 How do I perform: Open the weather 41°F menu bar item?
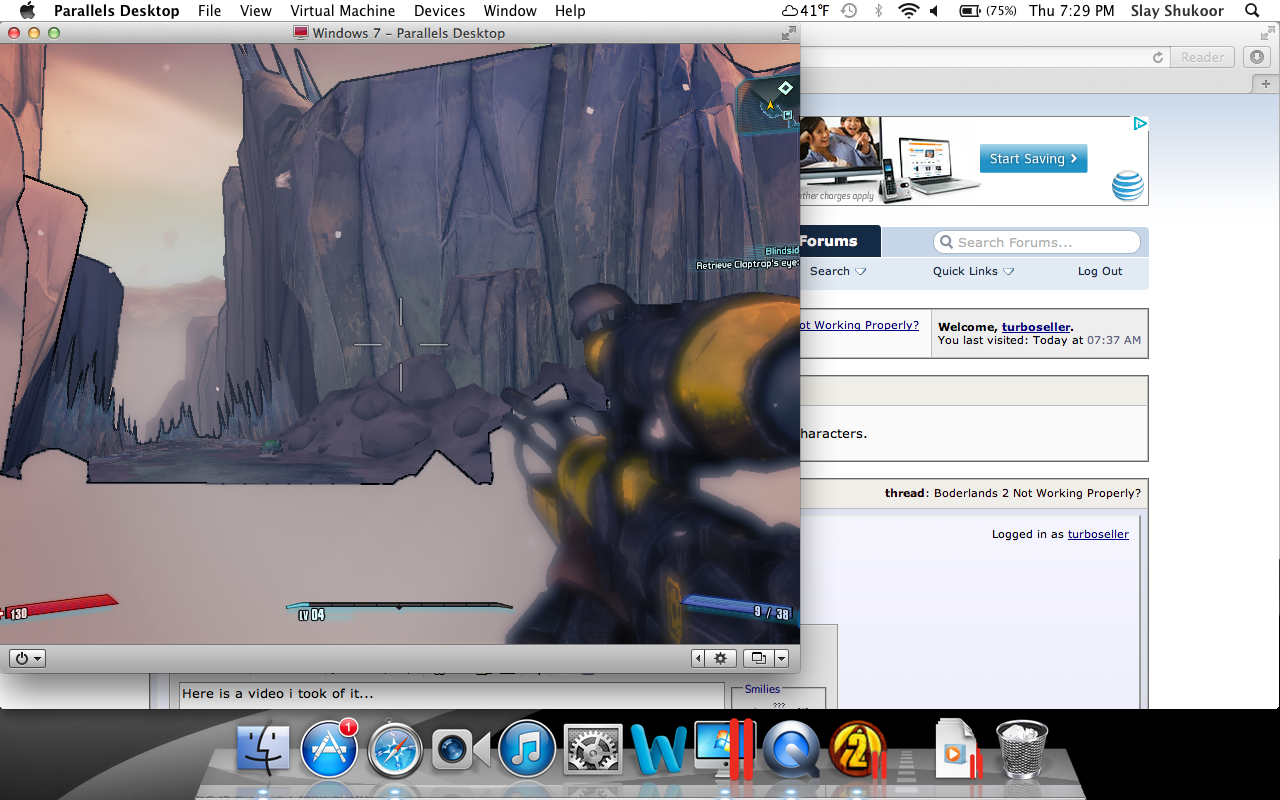[x=805, y=11]
